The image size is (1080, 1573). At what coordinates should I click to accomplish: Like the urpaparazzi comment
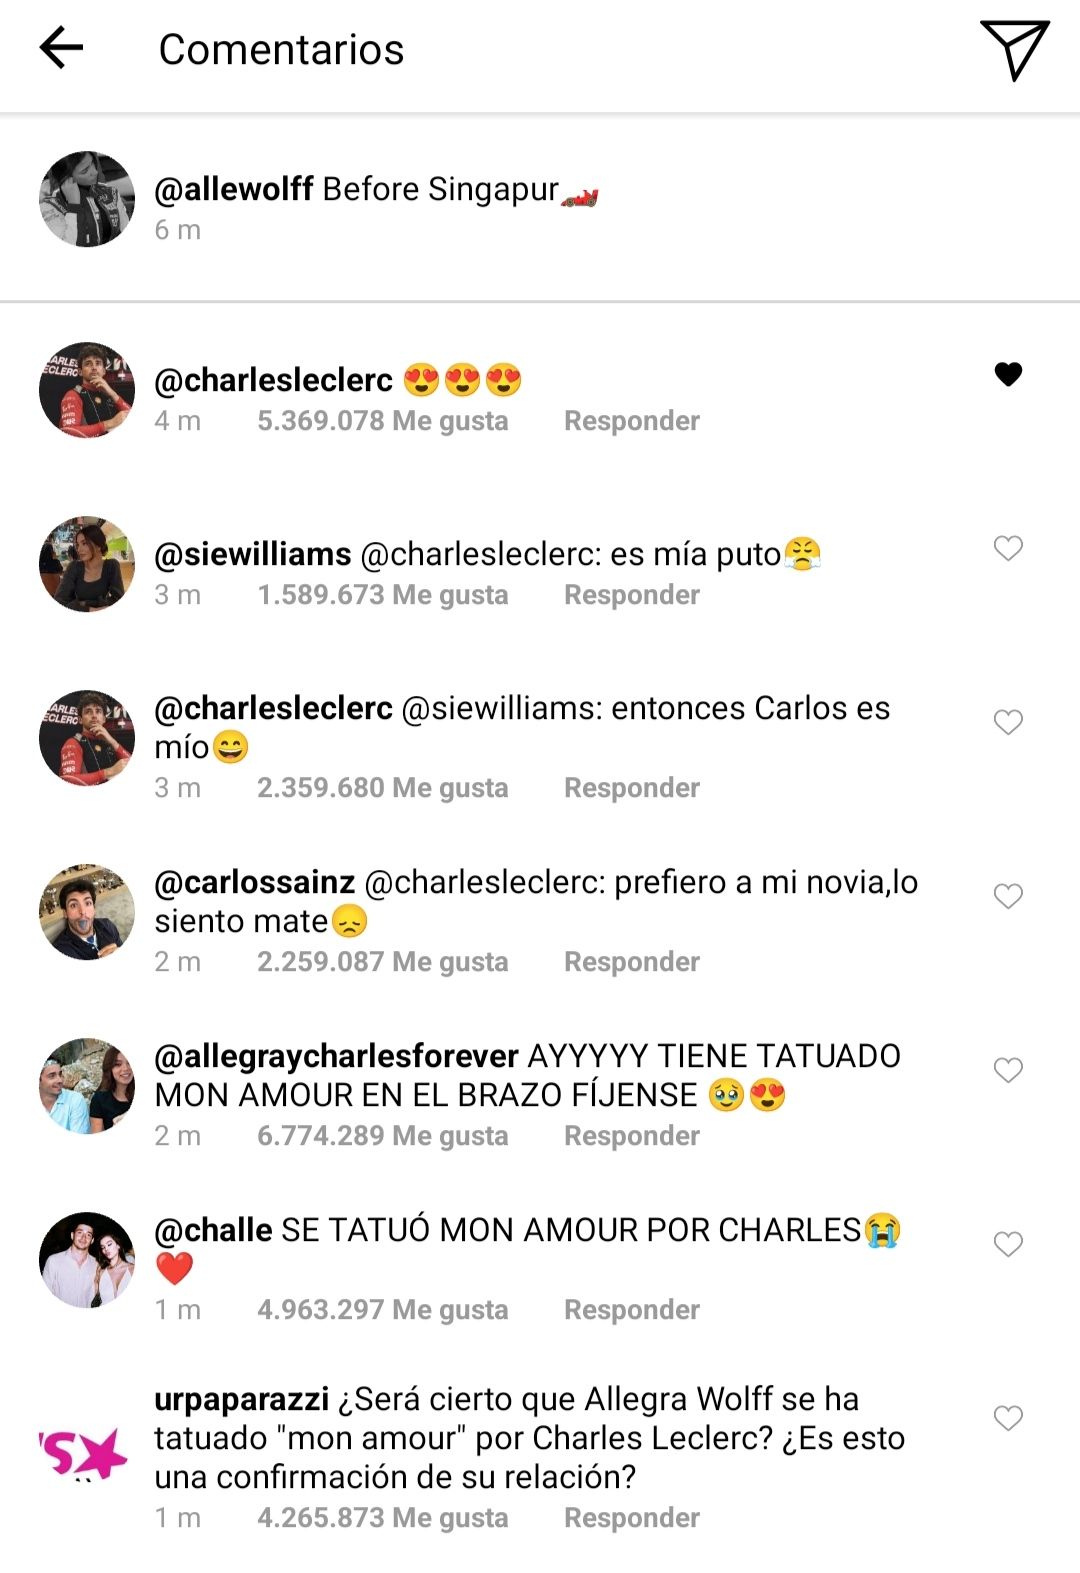(1008, 1418)
